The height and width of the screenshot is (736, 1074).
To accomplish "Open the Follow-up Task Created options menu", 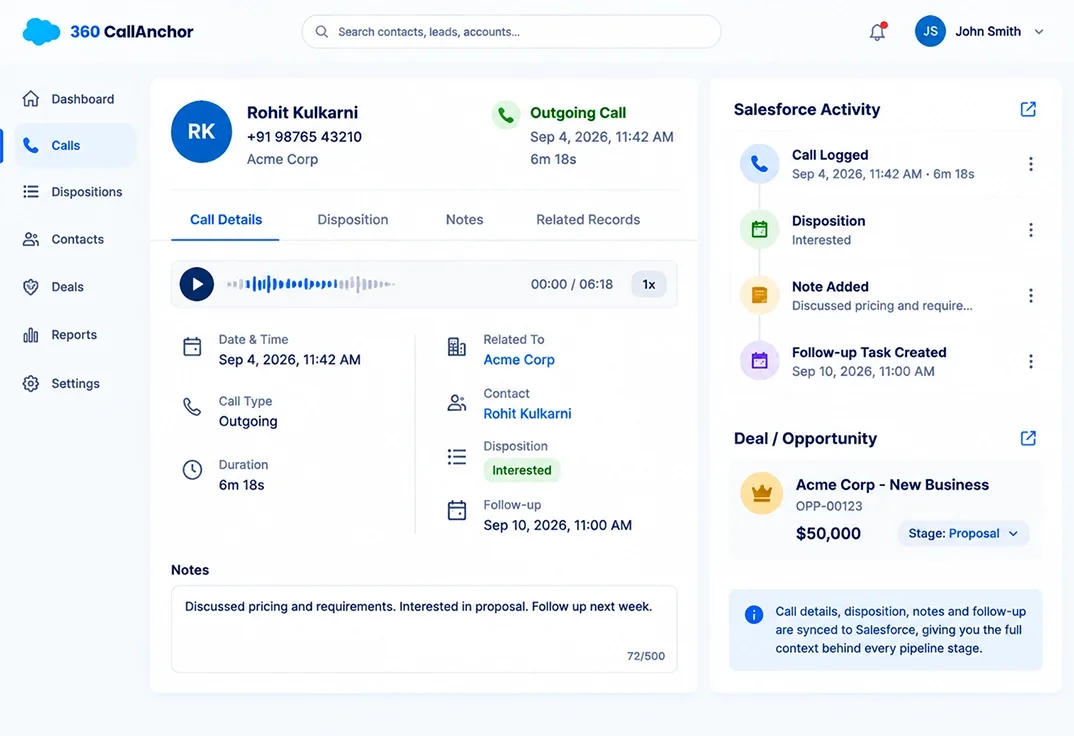I will coord(1031,361).
